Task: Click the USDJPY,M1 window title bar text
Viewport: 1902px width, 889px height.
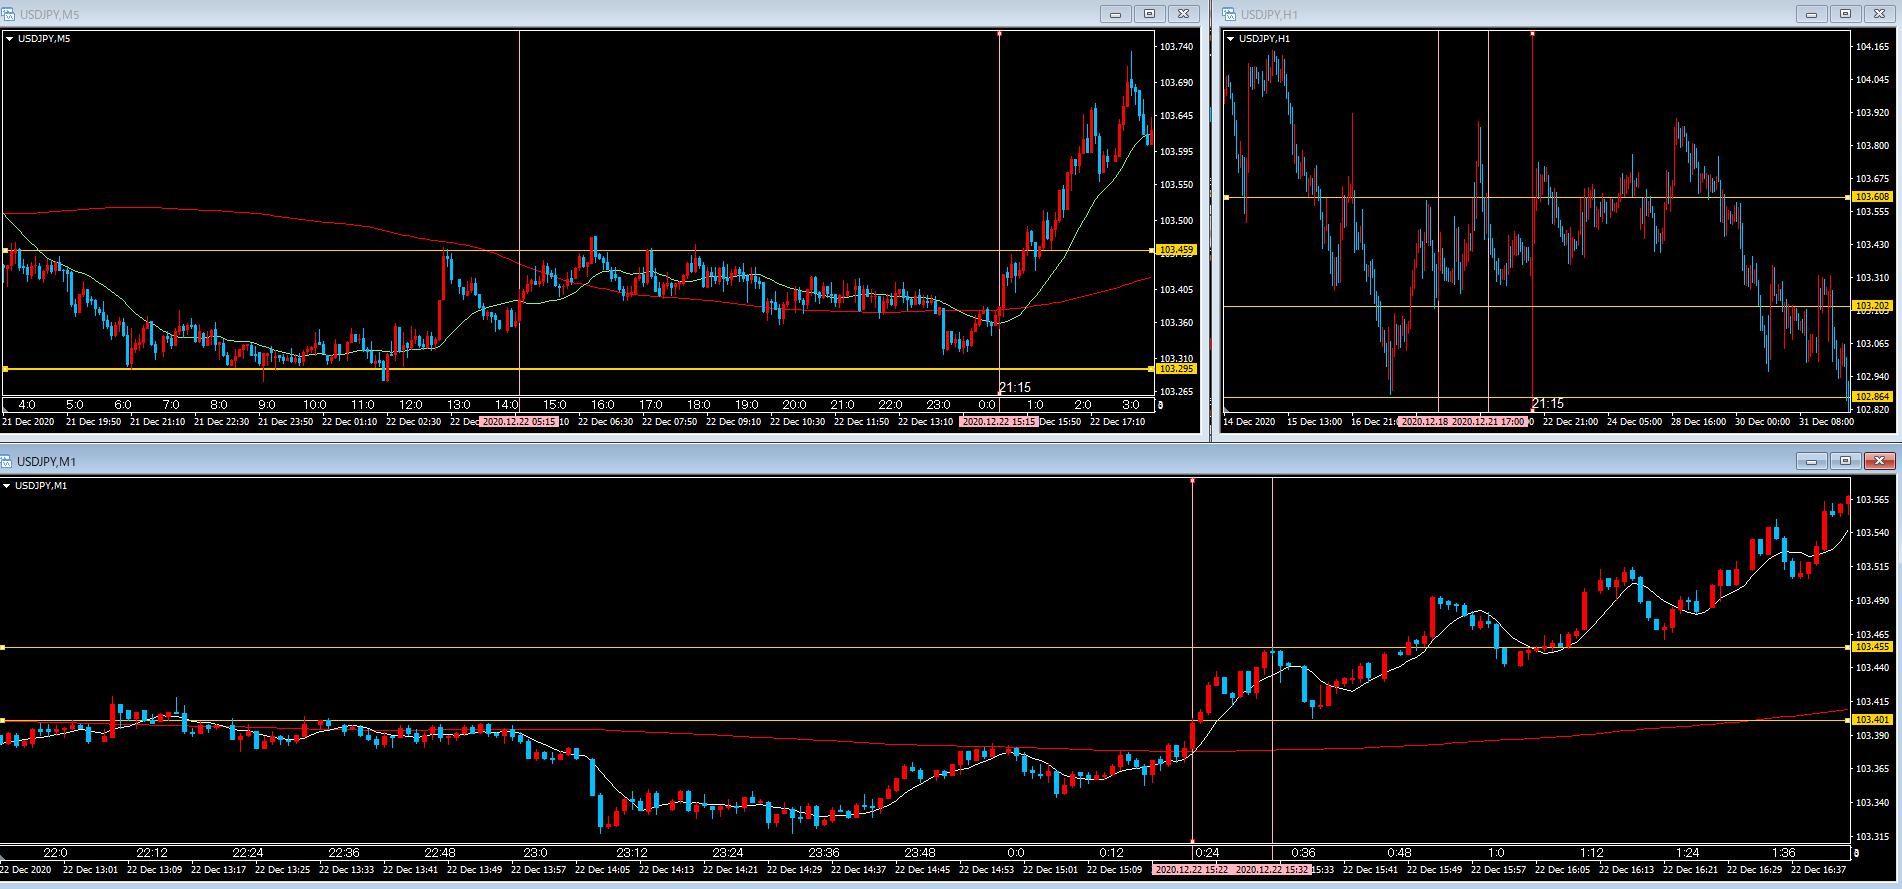Action: click(46, 461)
